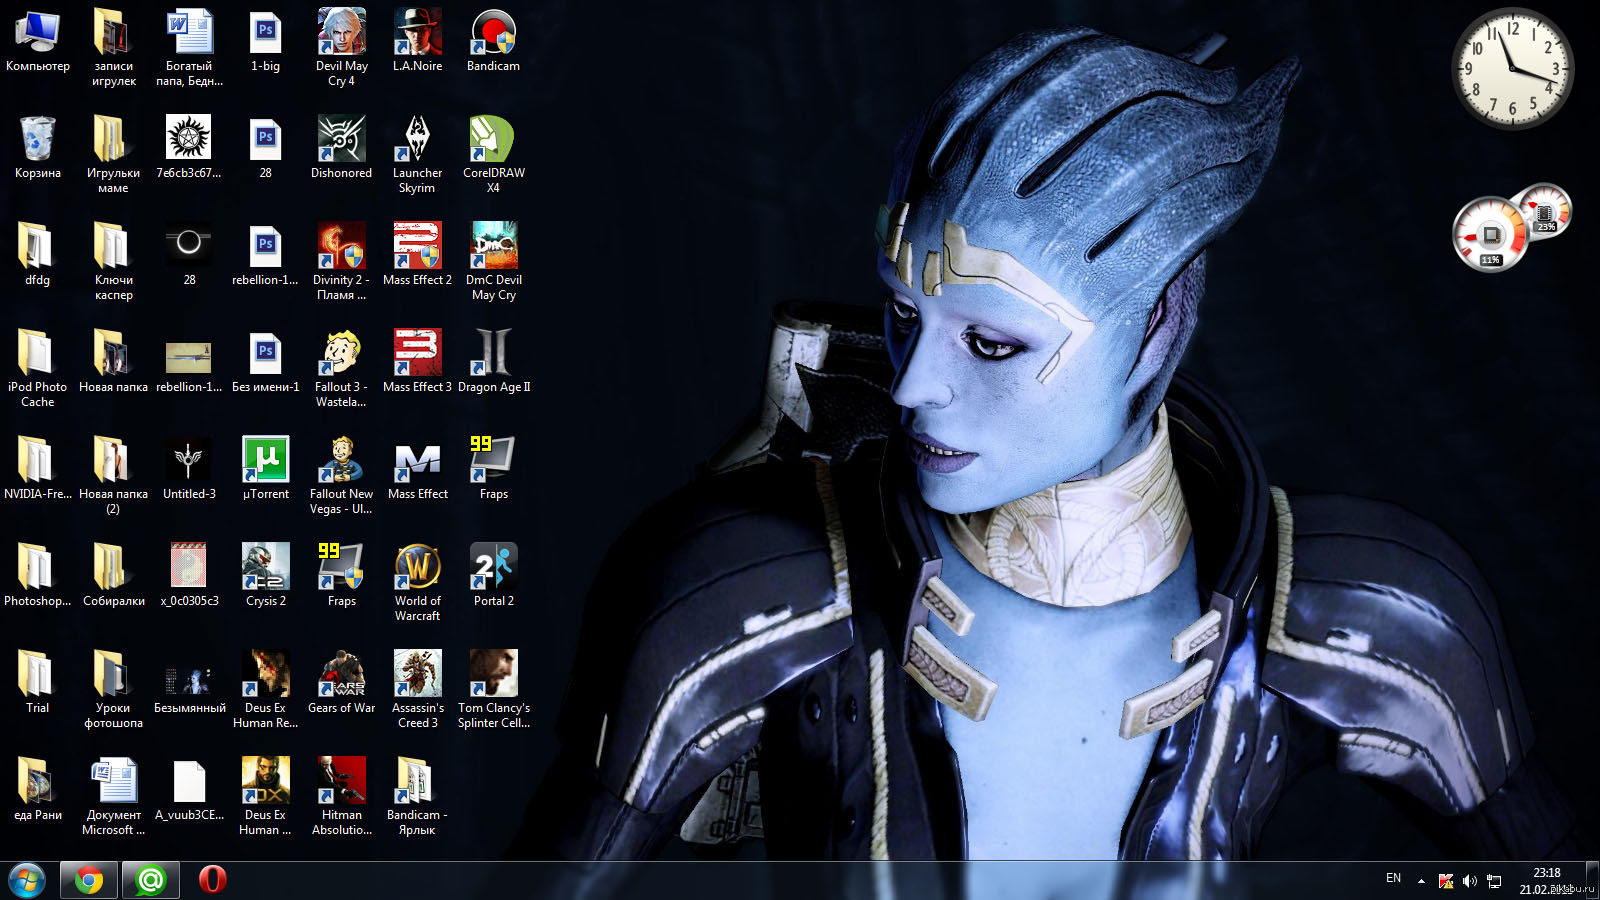Select the iPod Photo Cache folder
Viewport: 1600px width, 900px height.
click(x=38, y=368)
